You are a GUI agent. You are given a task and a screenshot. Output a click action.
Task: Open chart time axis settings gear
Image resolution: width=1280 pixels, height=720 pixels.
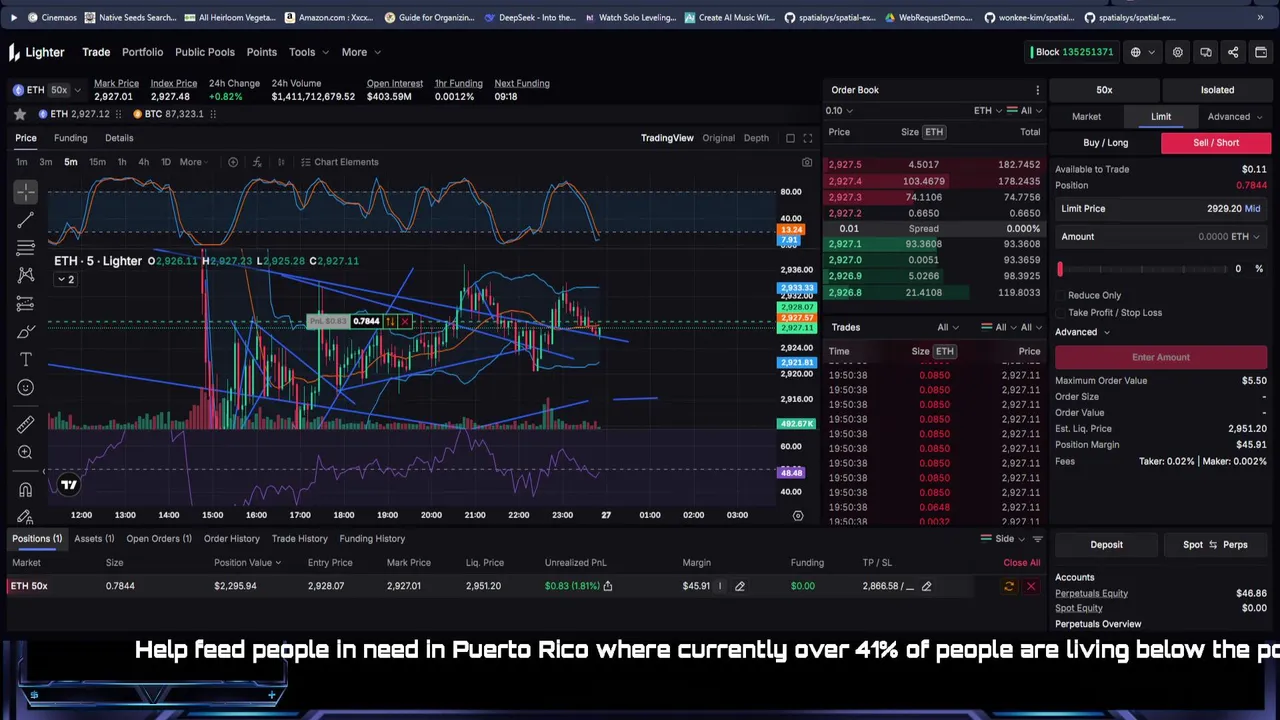coord(798,515)
